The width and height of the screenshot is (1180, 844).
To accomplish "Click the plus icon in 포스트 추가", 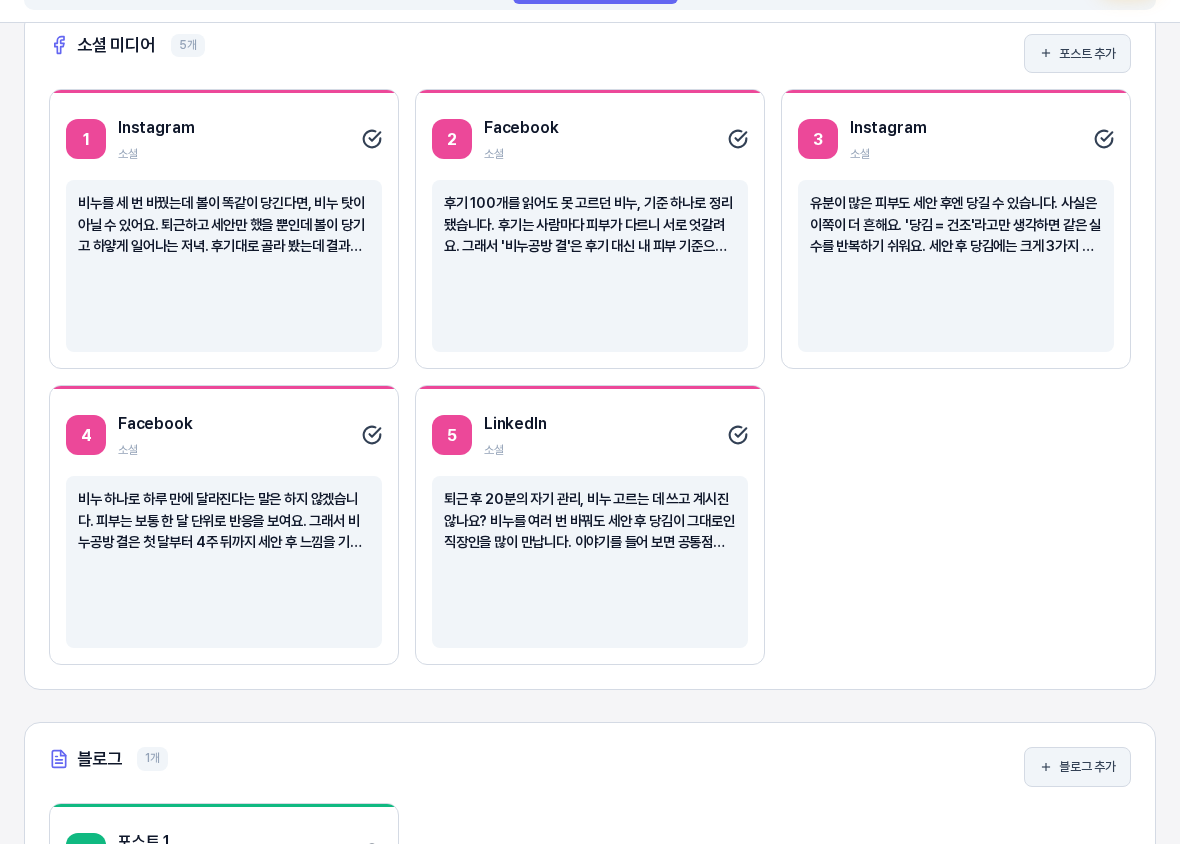I will (1045, 53).
